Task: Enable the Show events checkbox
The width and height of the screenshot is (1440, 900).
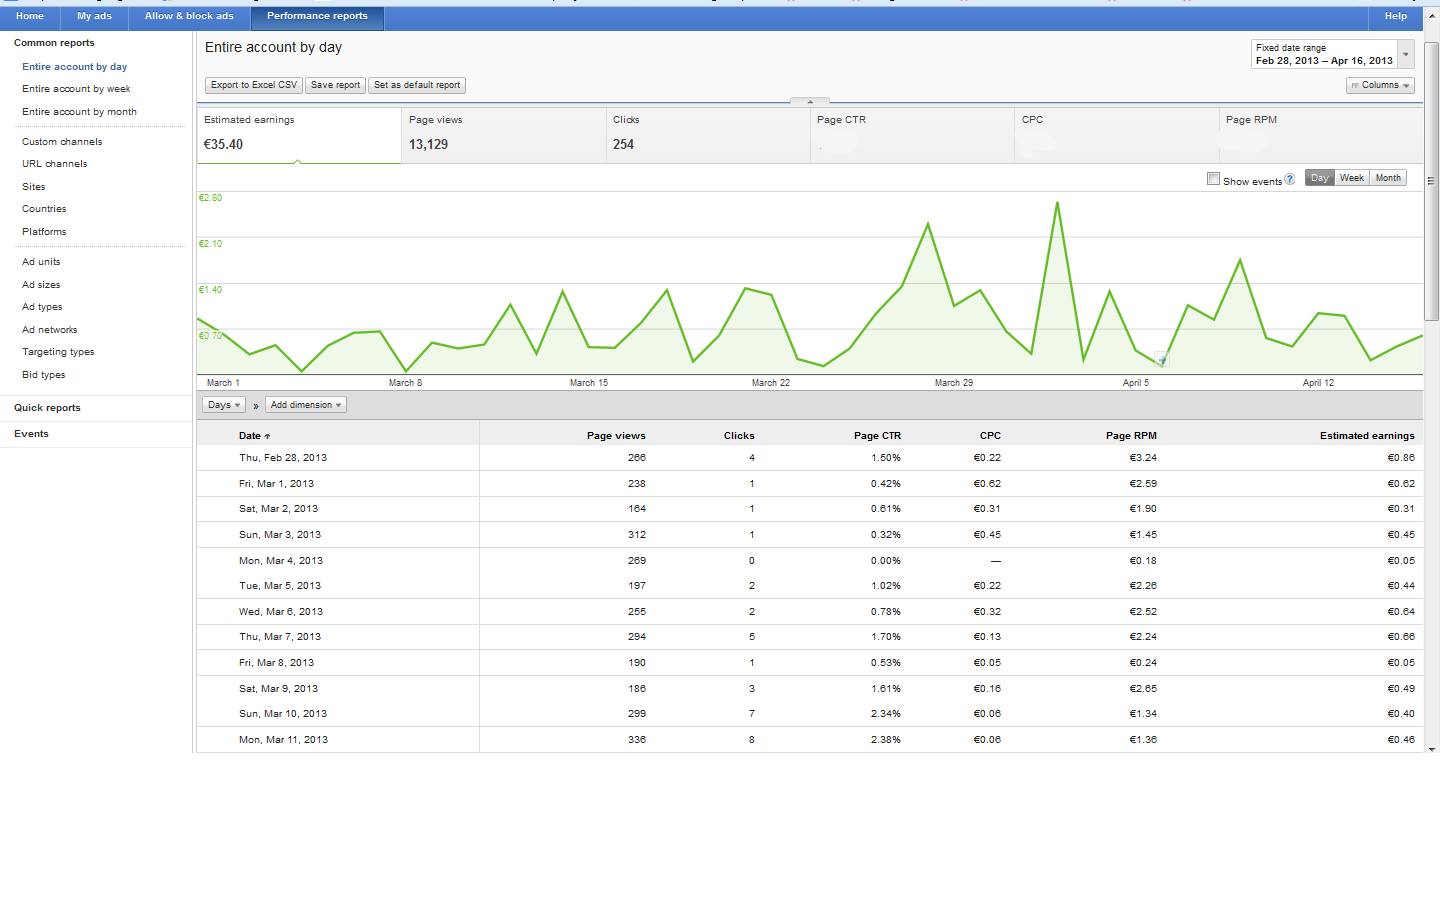Action: 1213,179
